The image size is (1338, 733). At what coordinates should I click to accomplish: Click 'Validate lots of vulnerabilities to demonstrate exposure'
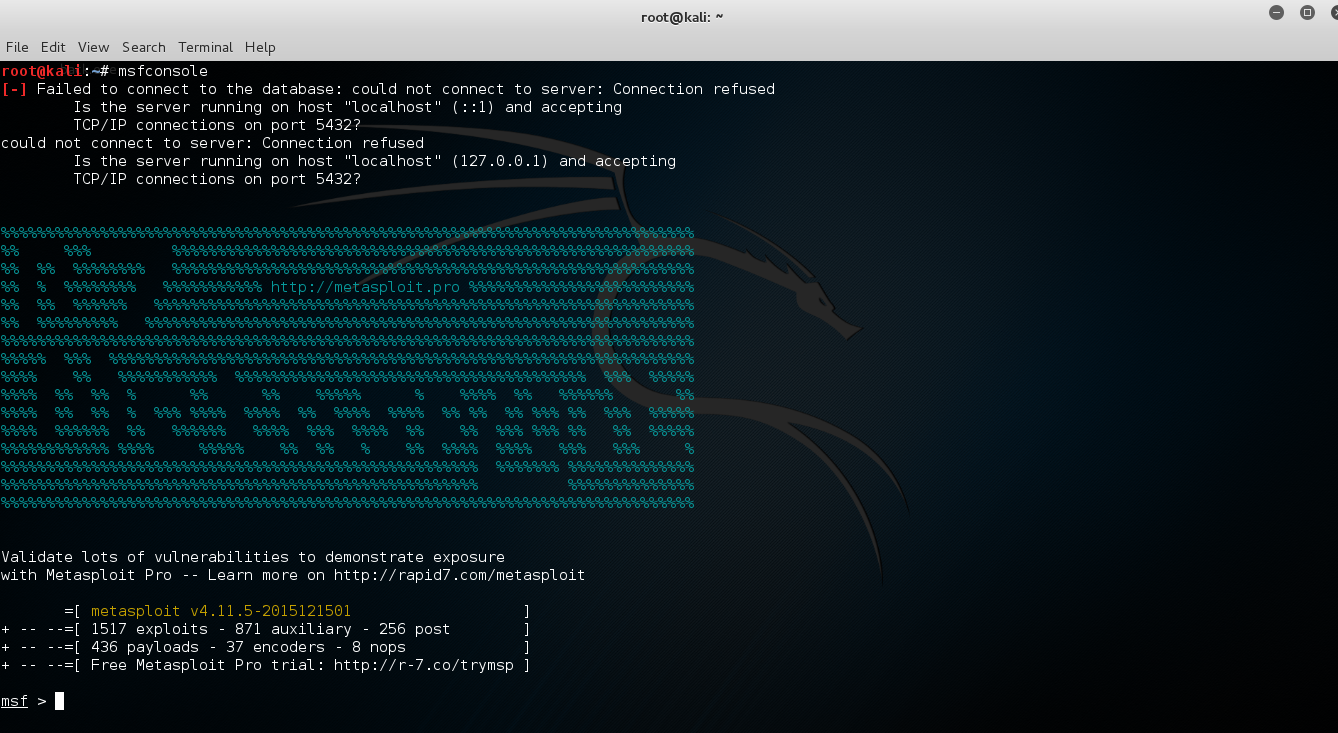[253, 557]
